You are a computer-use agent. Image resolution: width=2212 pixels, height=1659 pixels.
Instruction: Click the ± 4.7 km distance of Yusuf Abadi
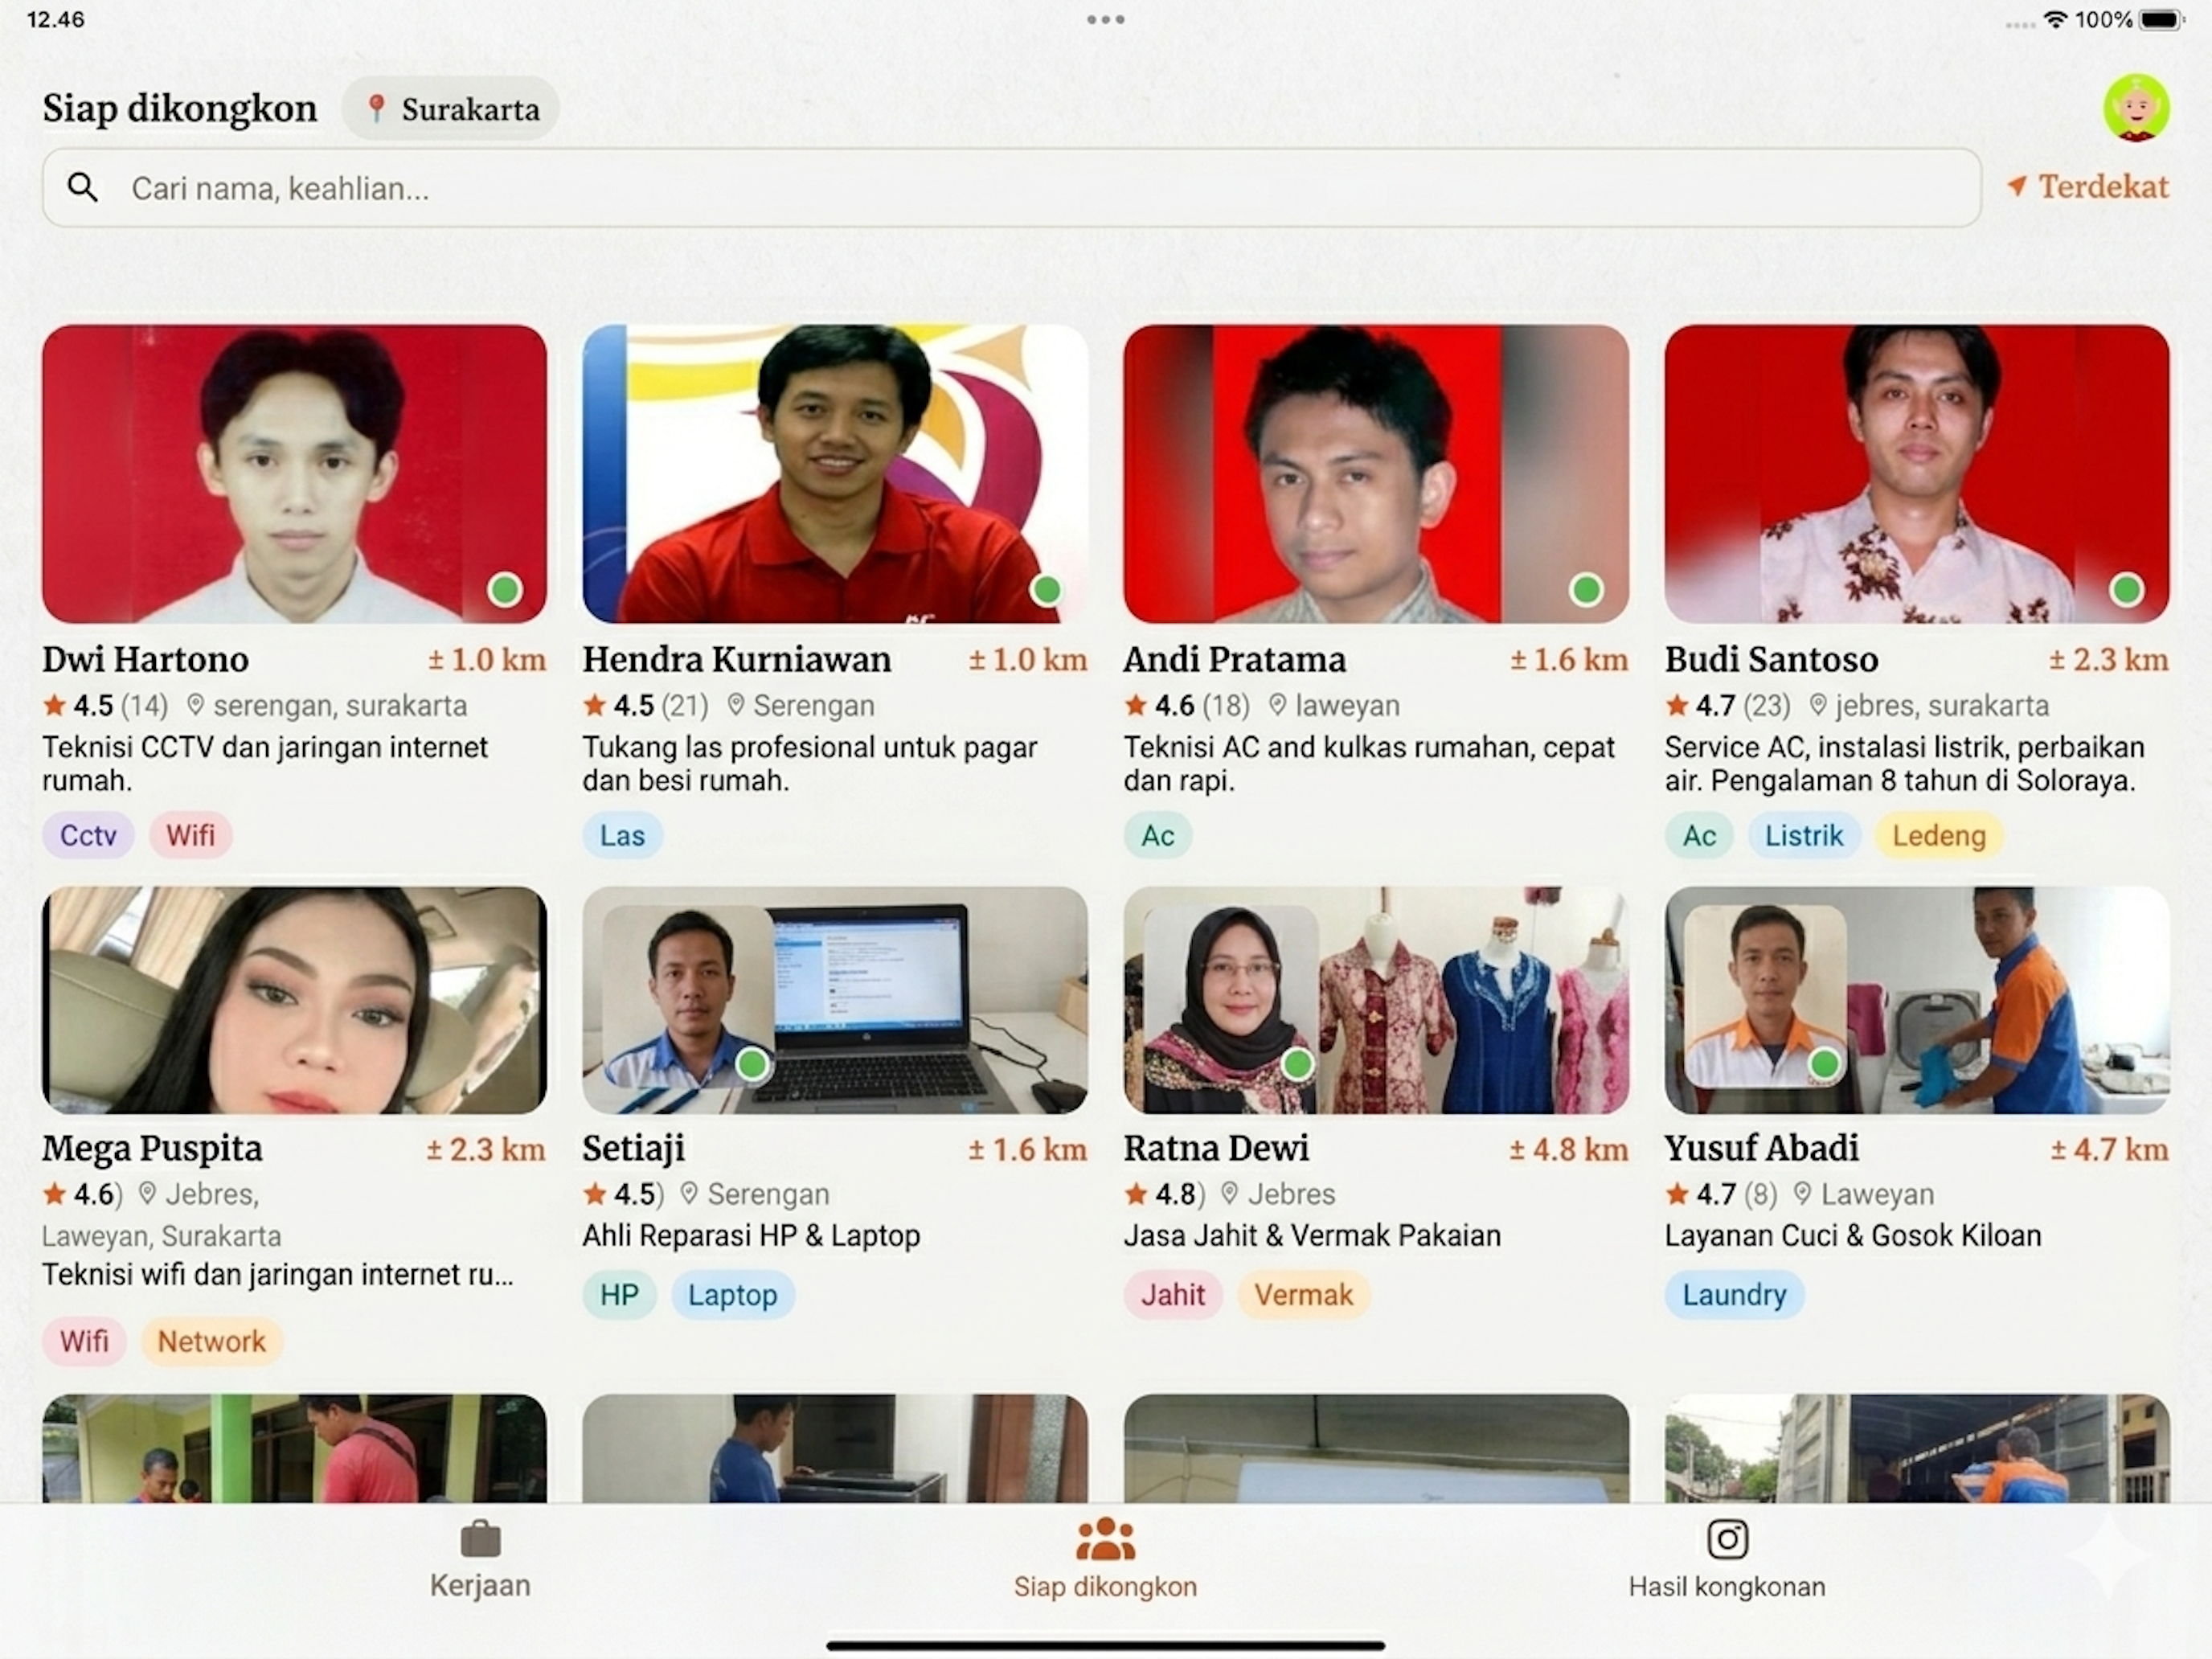2109,1149
